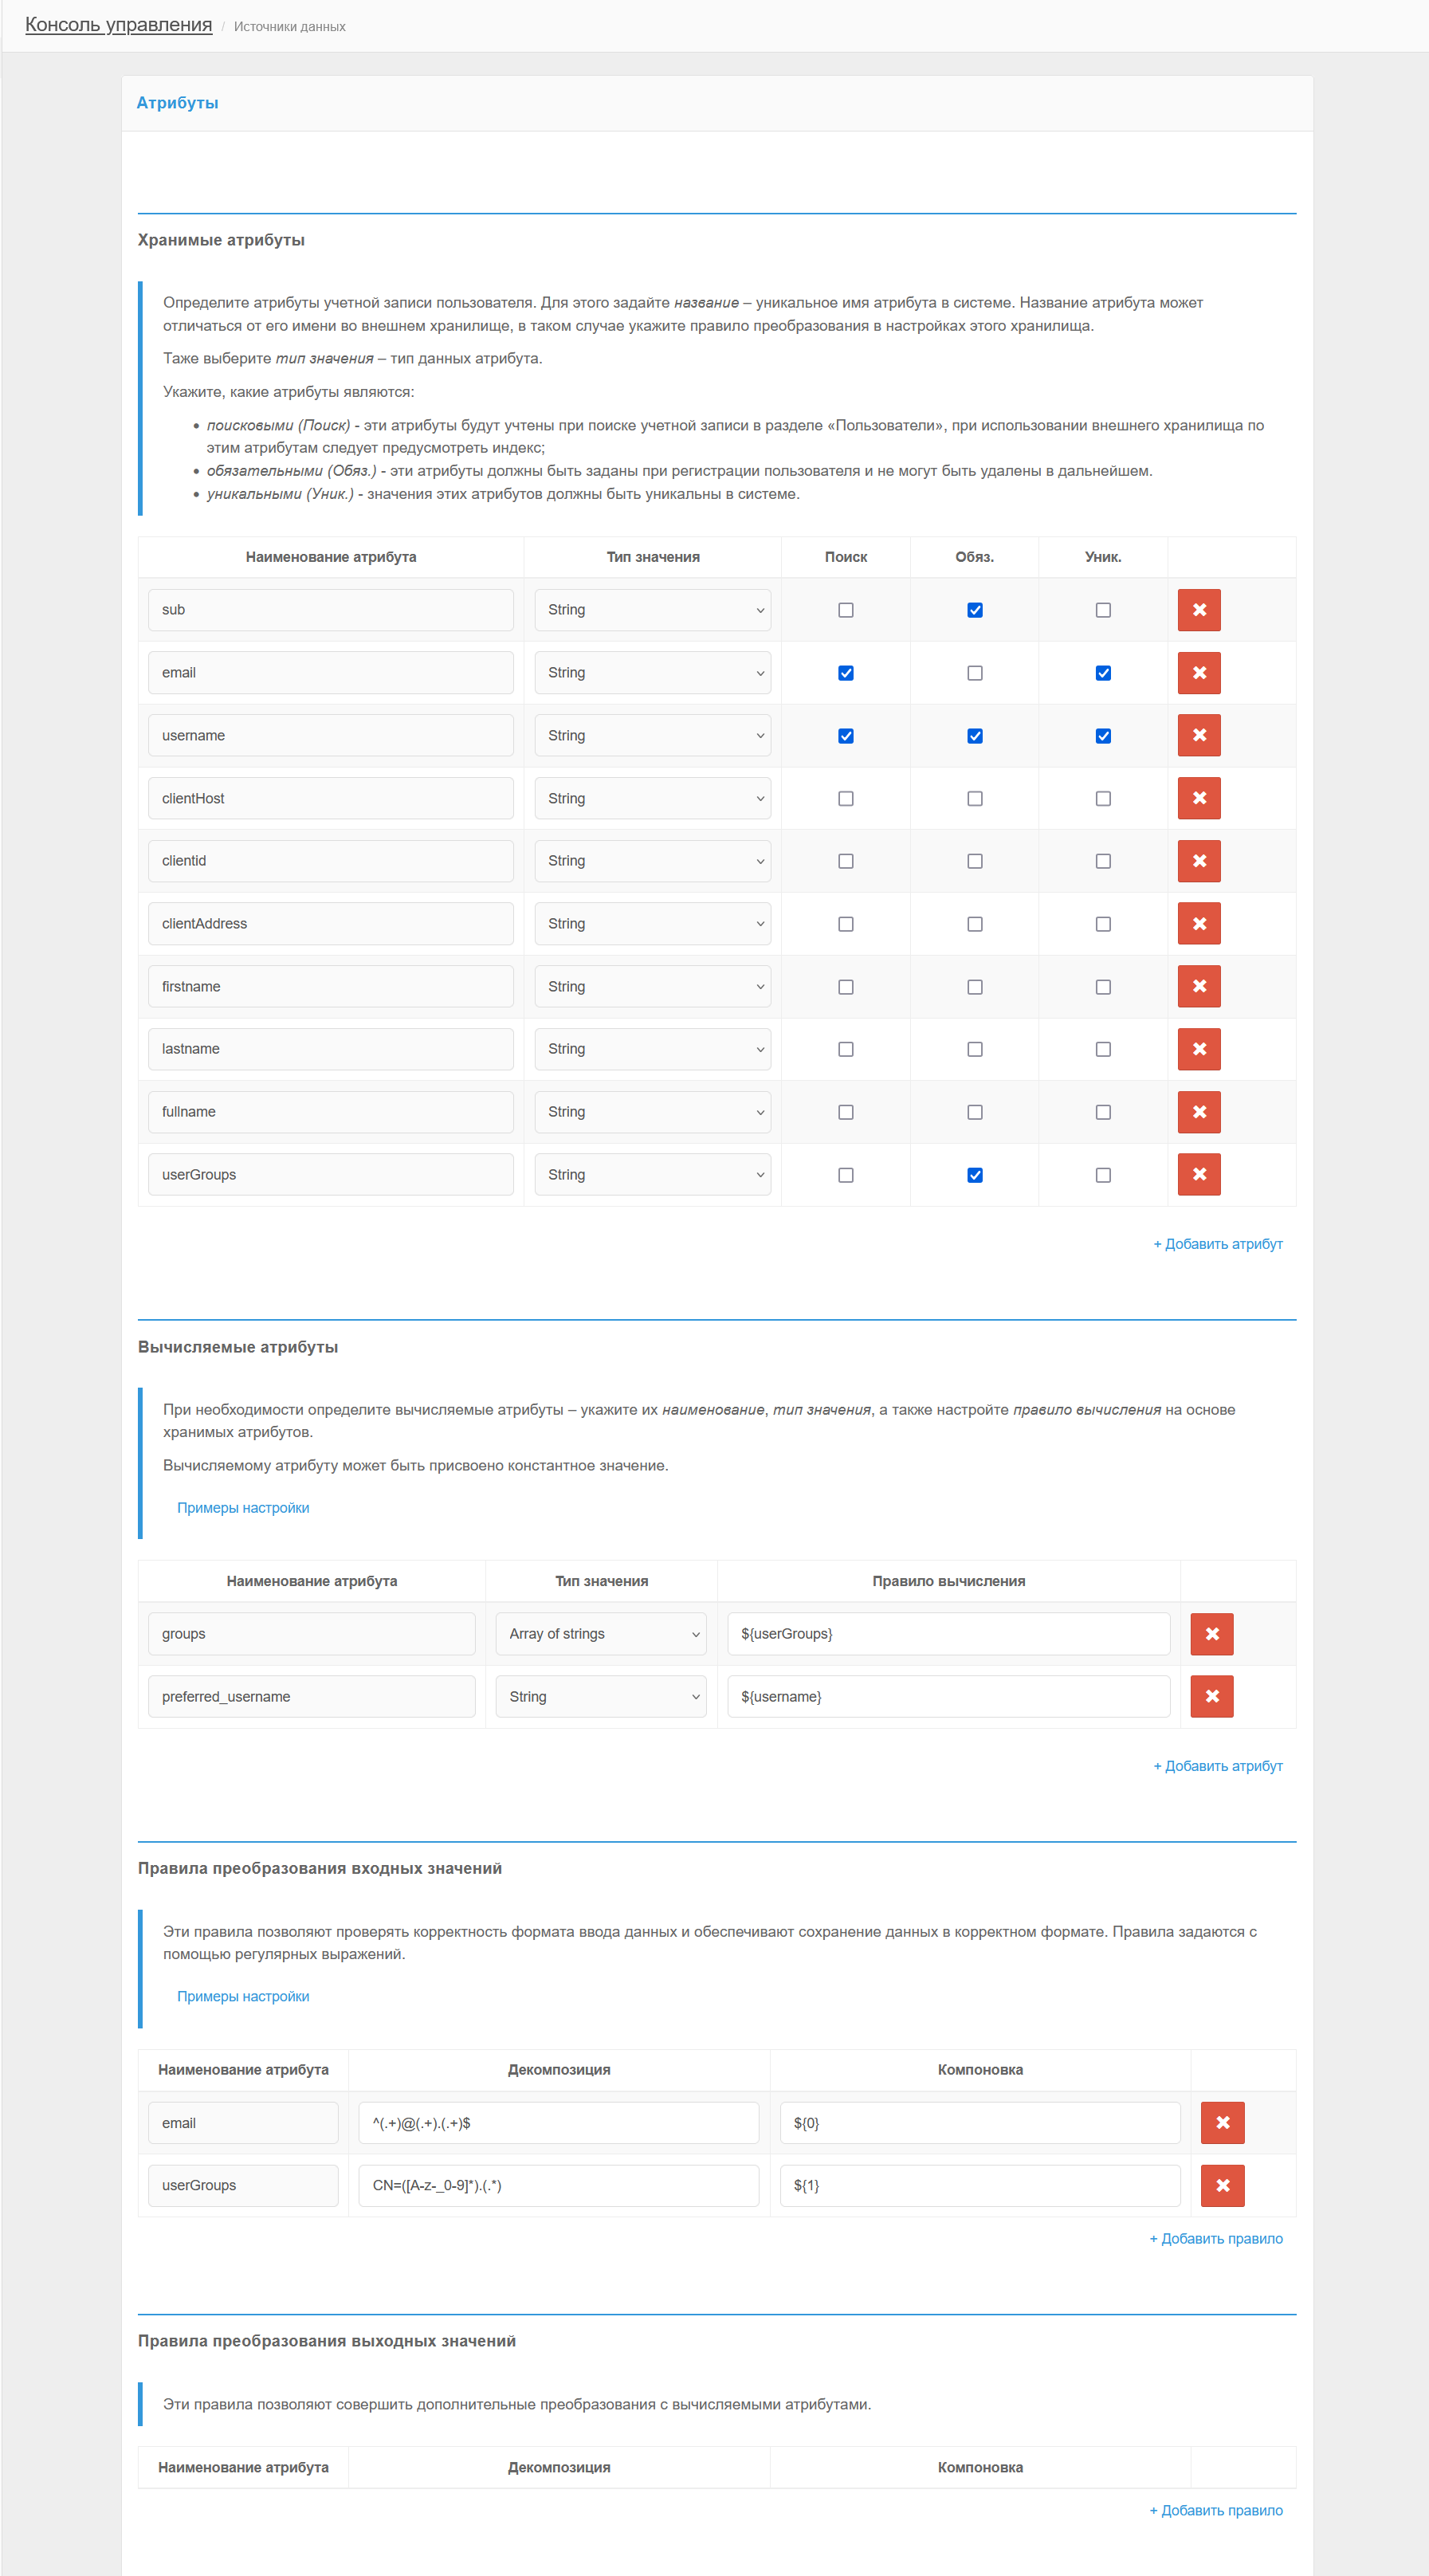Remove the preferred_username computed attribute

1212,1696
